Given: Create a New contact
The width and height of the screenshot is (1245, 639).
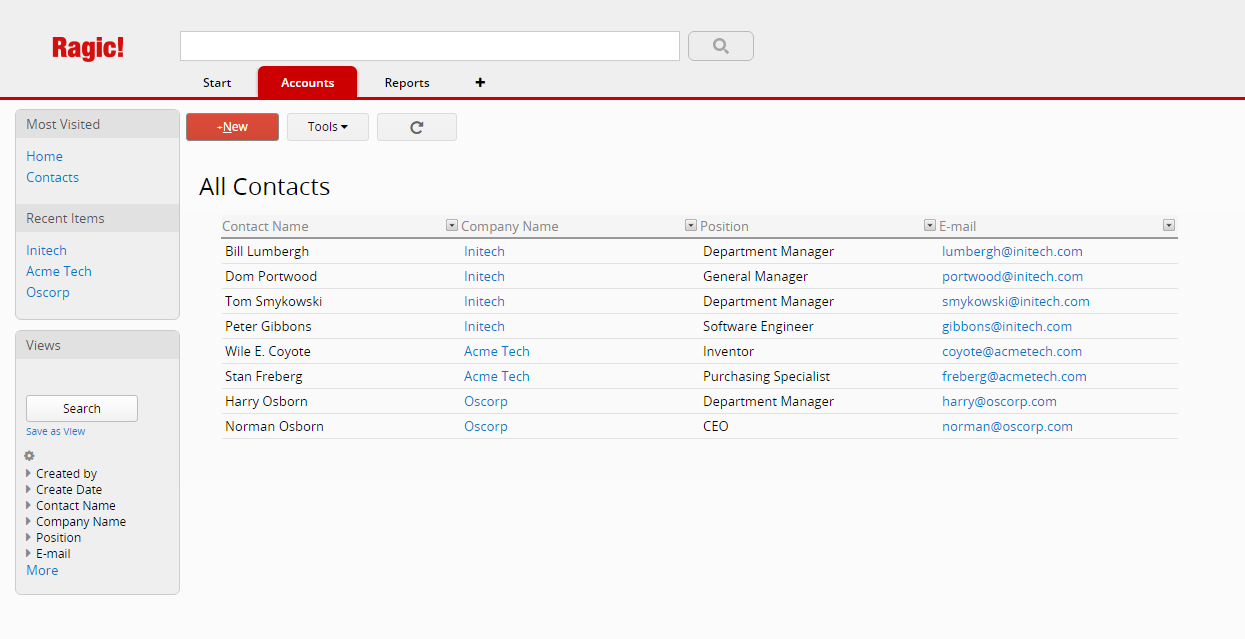Looking at the screenshot, I should click(x=232, y=127).
